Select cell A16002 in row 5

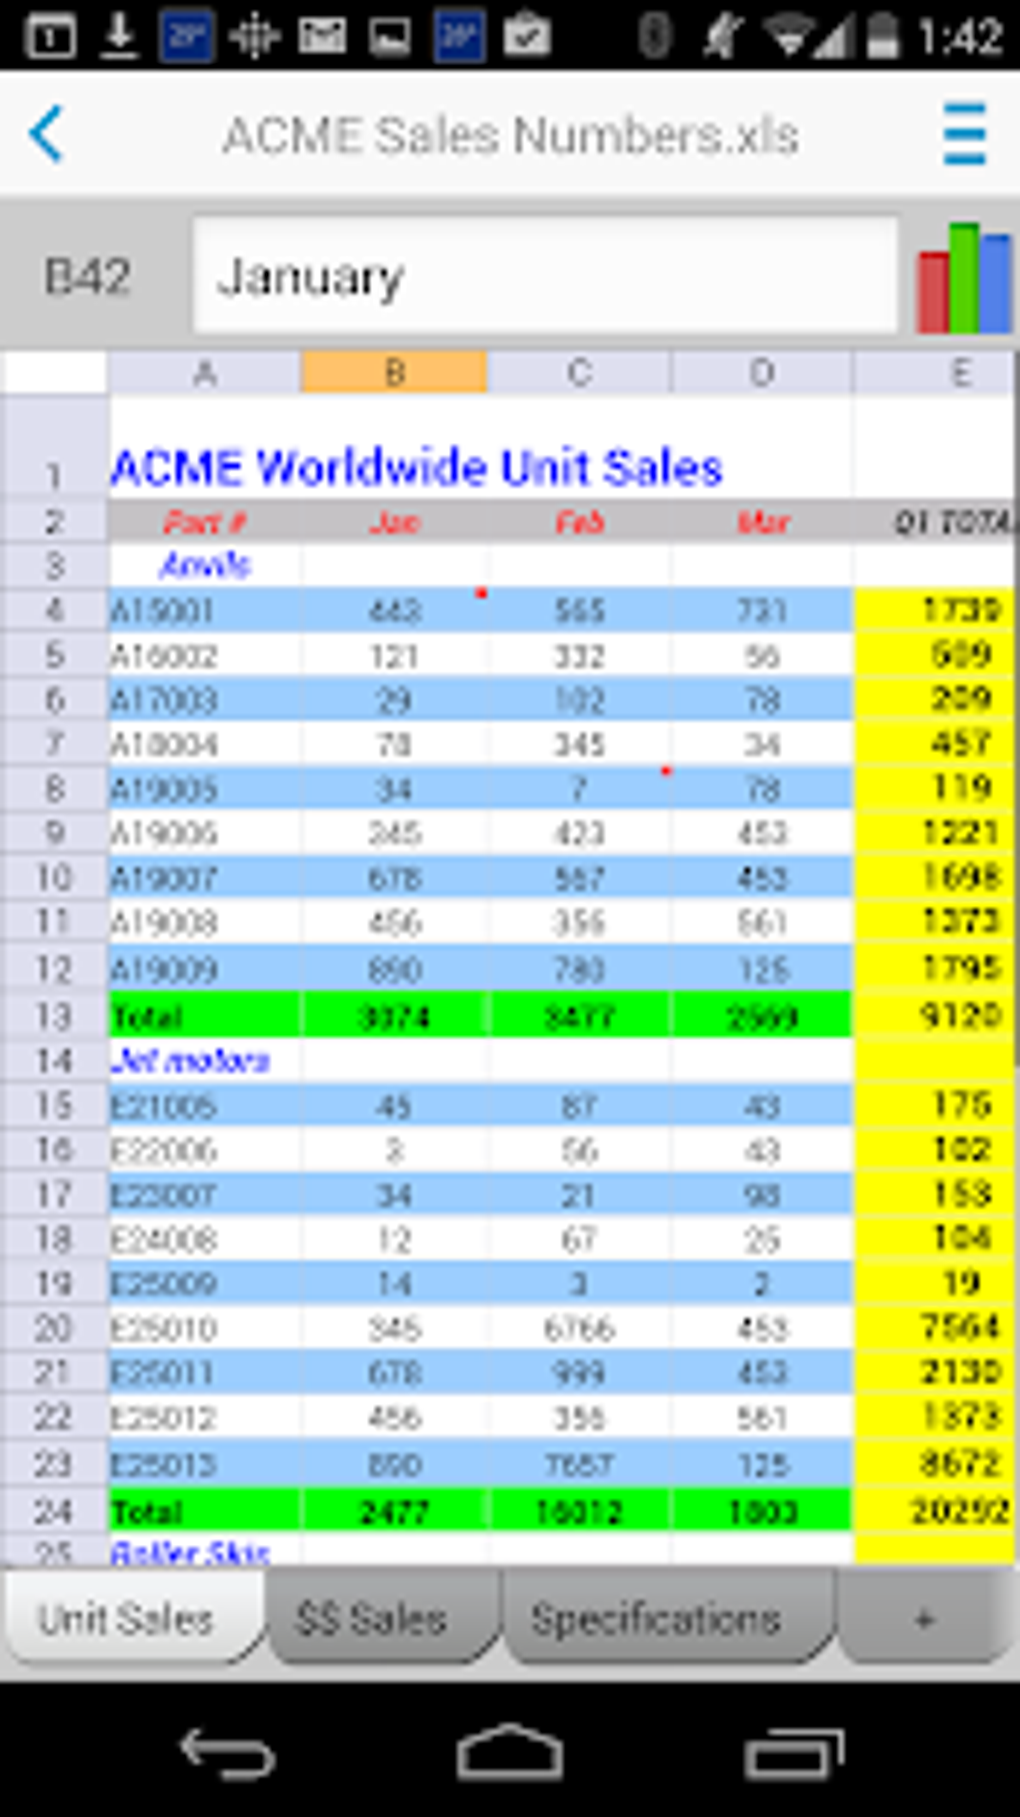click(x=205, y=655)
